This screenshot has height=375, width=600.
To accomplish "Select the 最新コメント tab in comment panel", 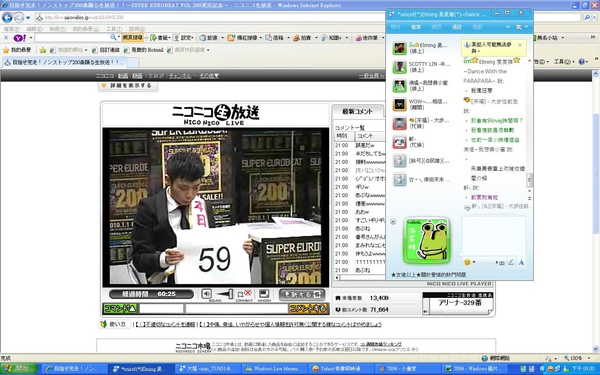I will 357,111.
